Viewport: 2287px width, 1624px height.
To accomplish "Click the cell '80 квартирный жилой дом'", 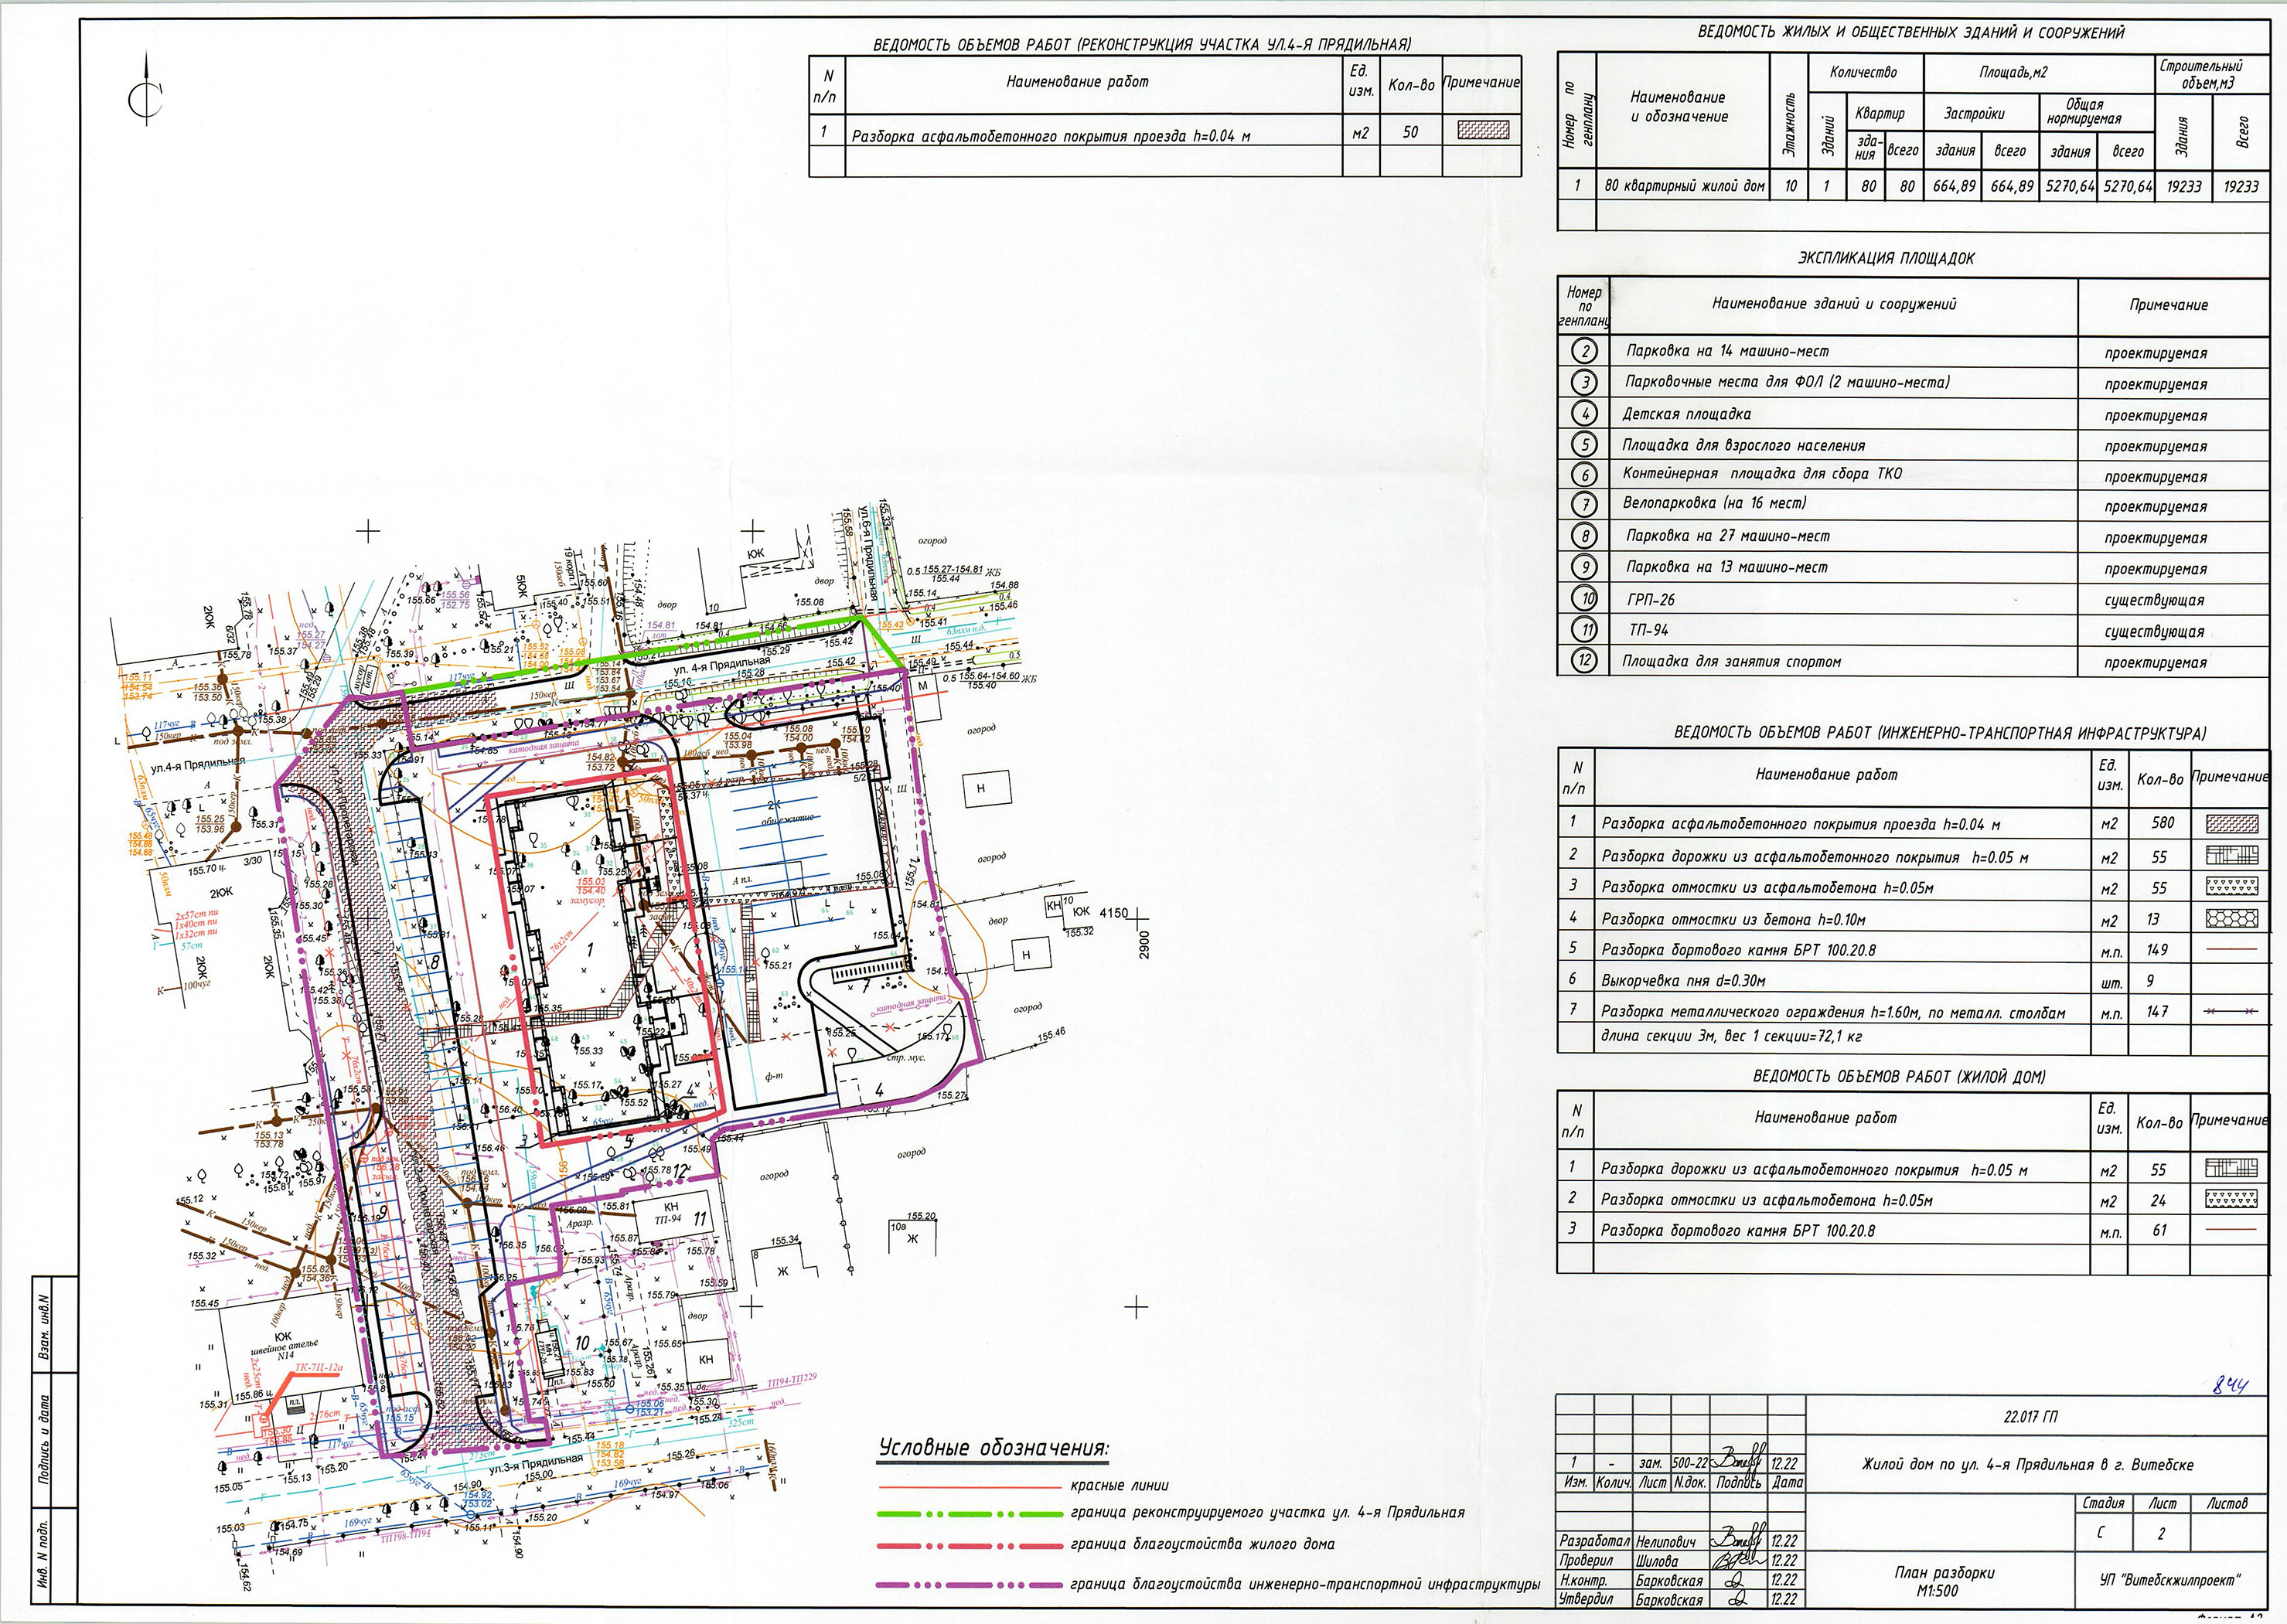I will click(x=1685, y=186).
